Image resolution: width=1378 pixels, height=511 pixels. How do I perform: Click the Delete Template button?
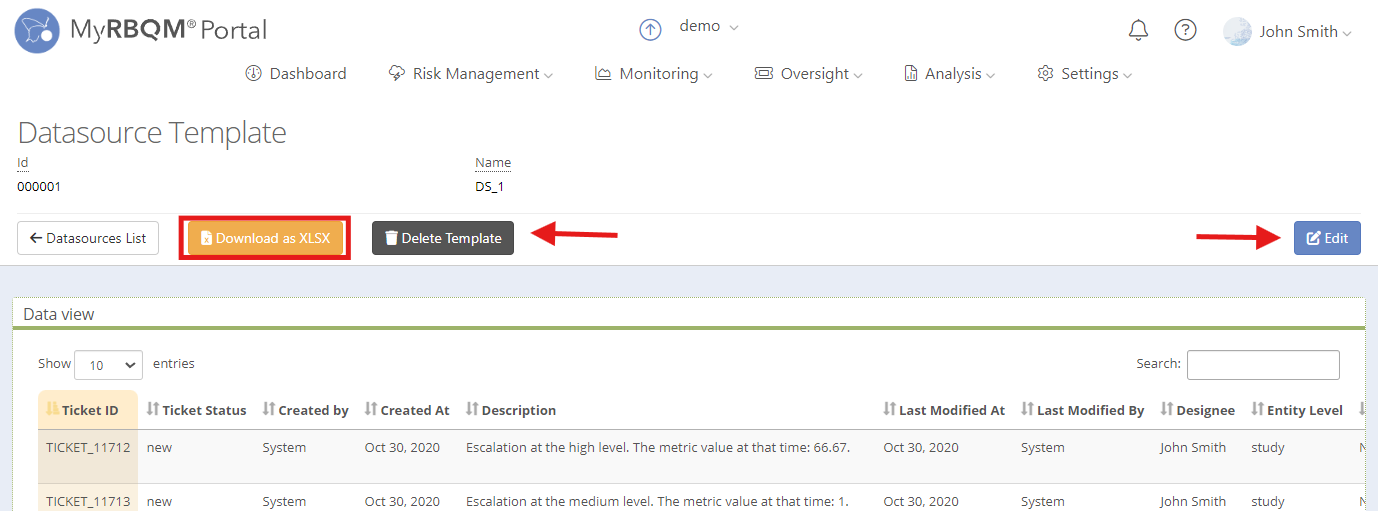(443, 238)
